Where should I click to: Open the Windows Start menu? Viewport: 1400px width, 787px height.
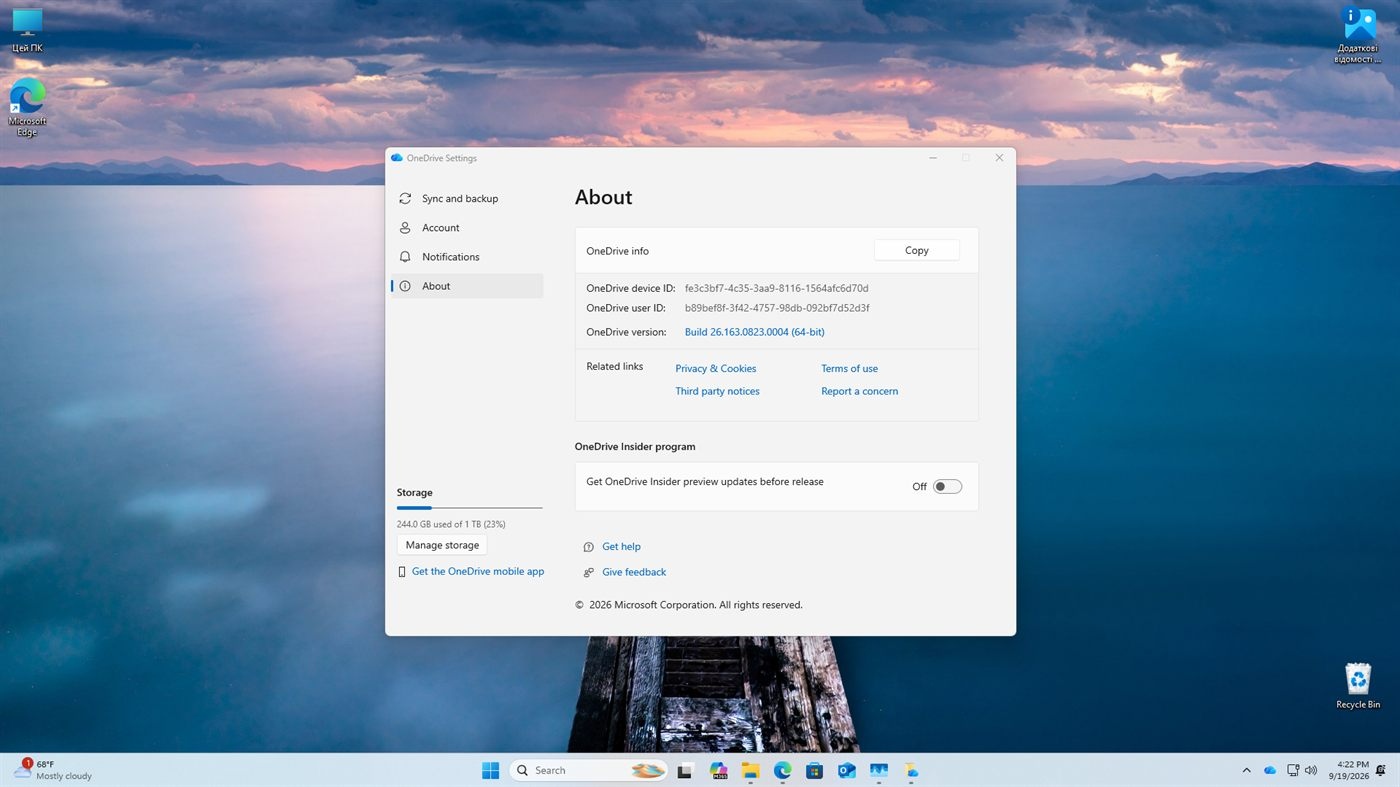point(490,770)
